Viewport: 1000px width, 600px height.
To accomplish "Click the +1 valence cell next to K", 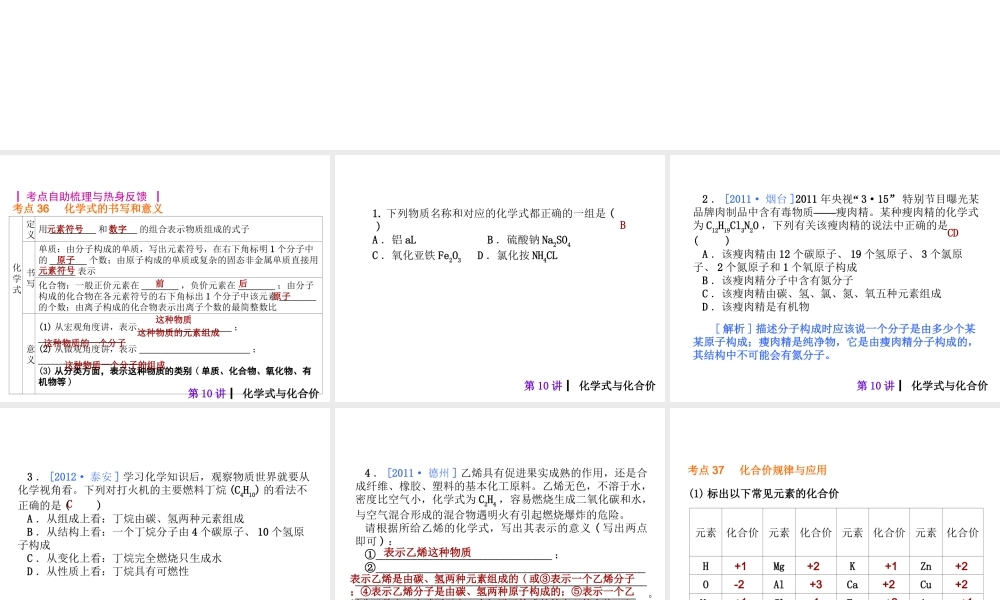I will 890,566.
